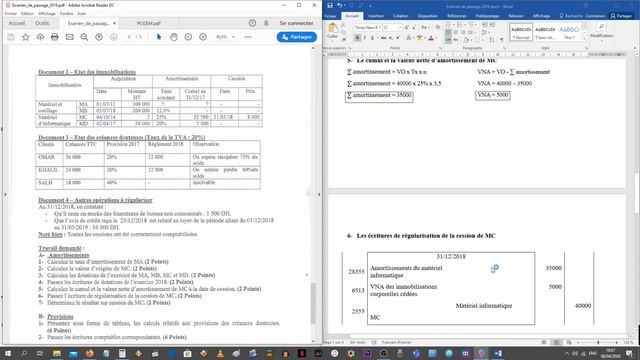640x360 pixels.
Task: Toggle superscript in Word ribbon
Action: (398, 38)
